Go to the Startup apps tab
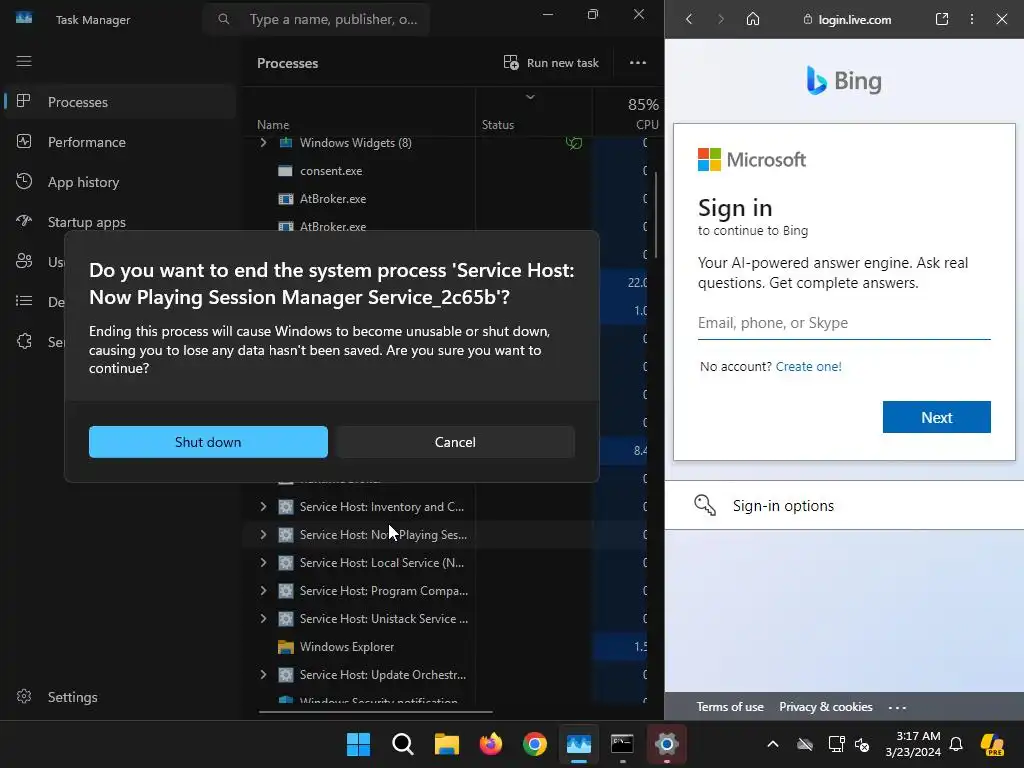This screenshot has height=768, width=1024. coord(120,222)
